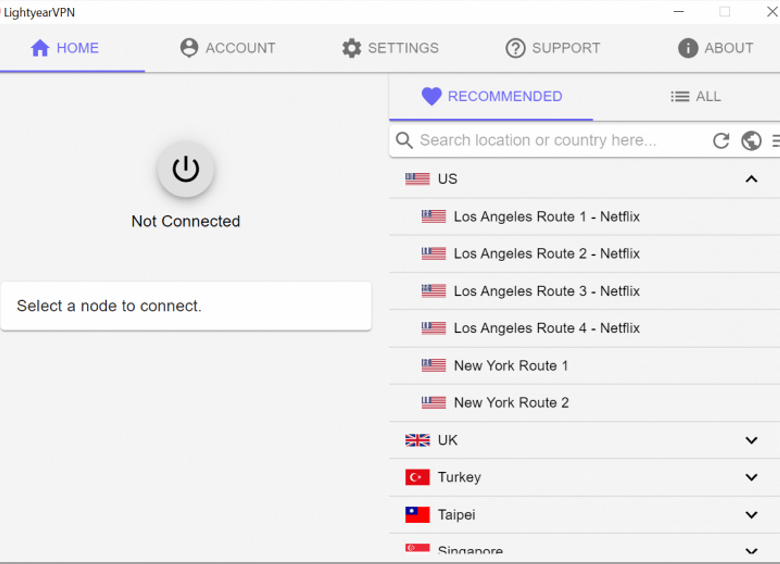Expand the UK server group

(751, 440)
